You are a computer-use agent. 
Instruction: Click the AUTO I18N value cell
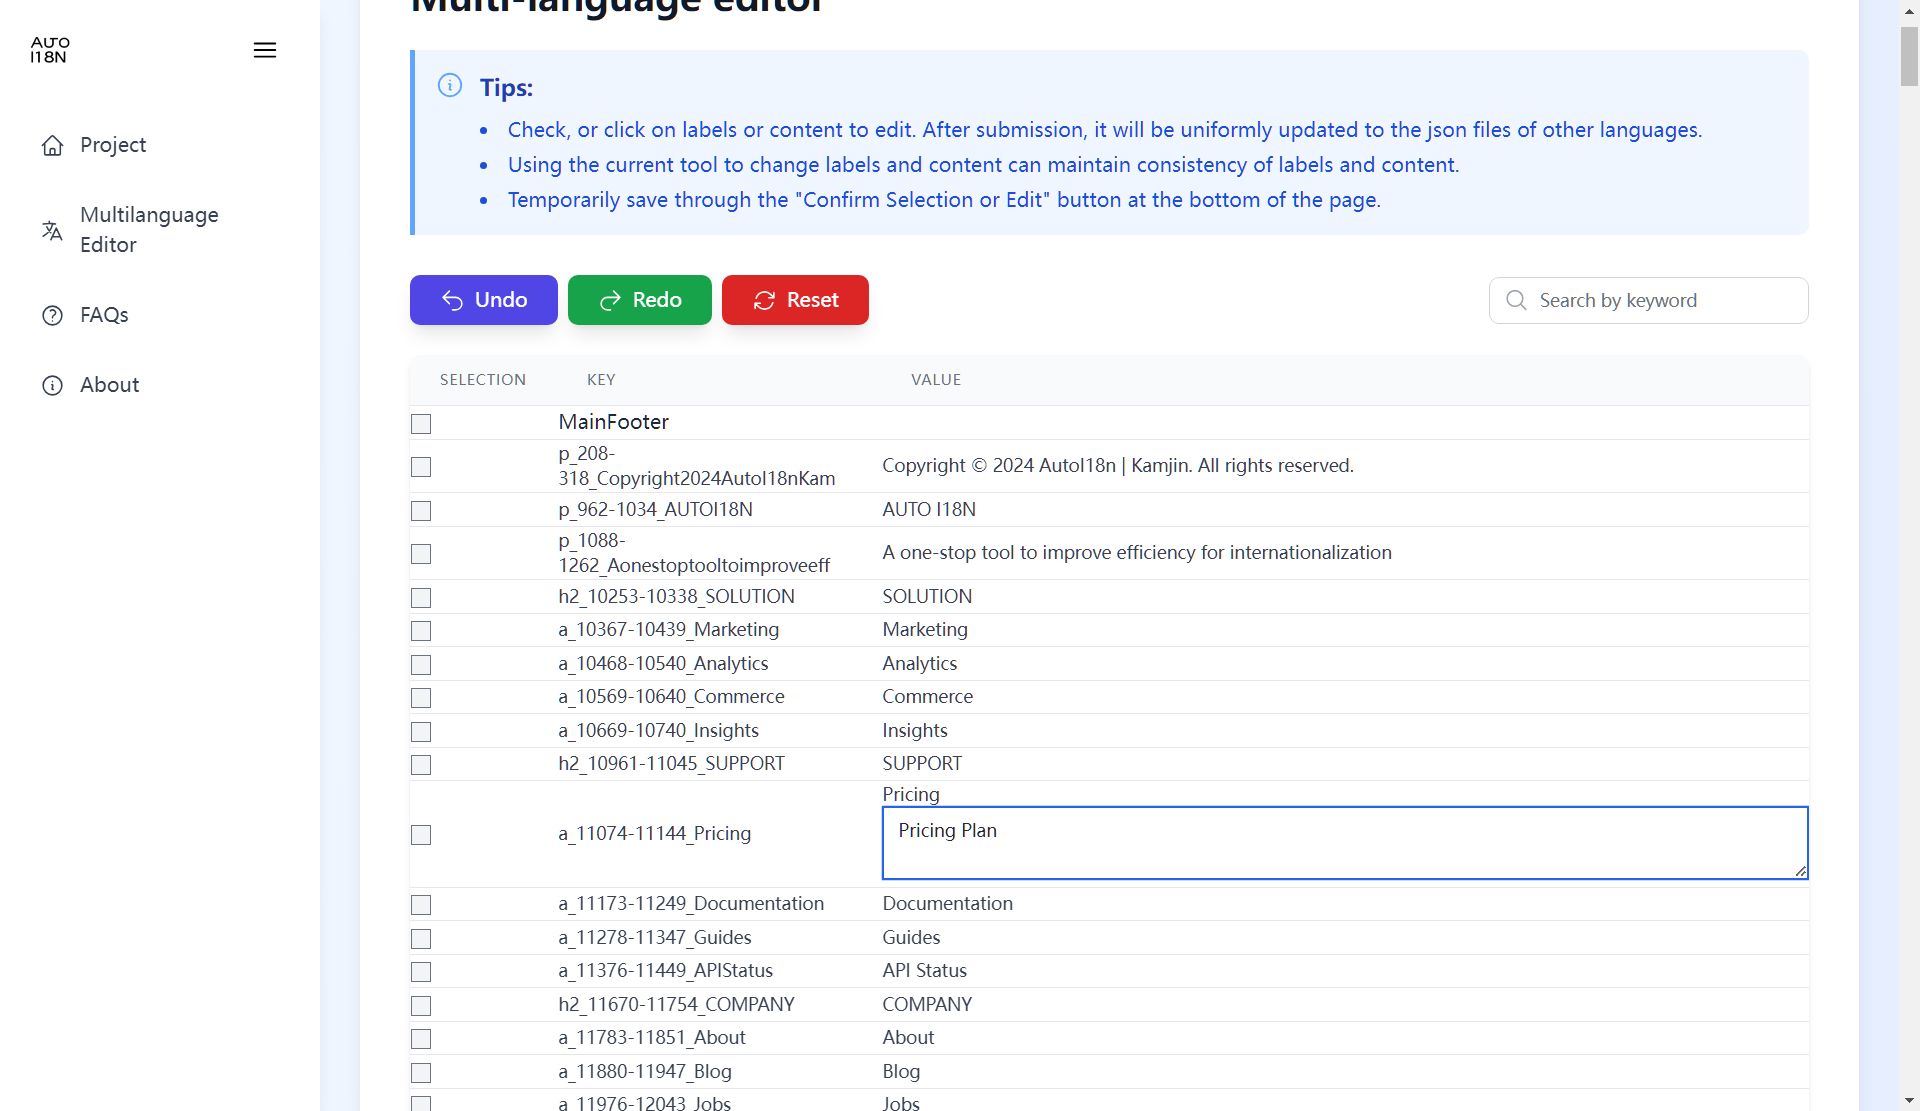[929, 509]
